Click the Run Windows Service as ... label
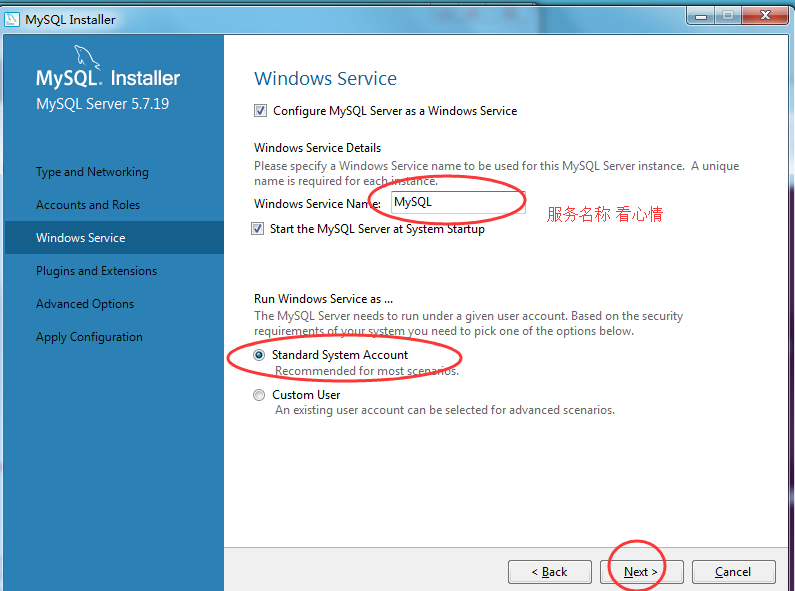This screenshot has width=795, height=591. (x=323, y=299)
